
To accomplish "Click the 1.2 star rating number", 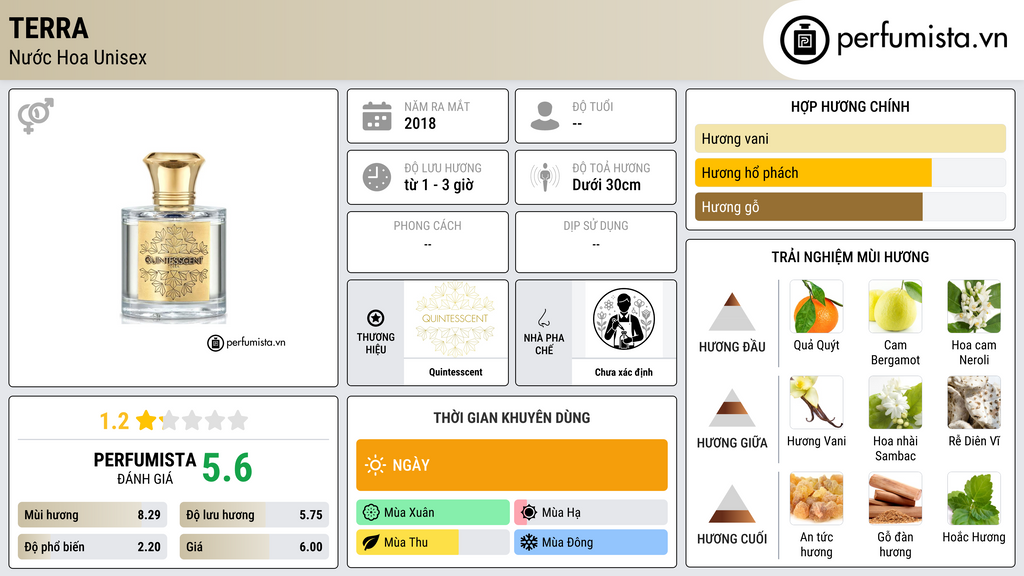I will coord(114,421).
